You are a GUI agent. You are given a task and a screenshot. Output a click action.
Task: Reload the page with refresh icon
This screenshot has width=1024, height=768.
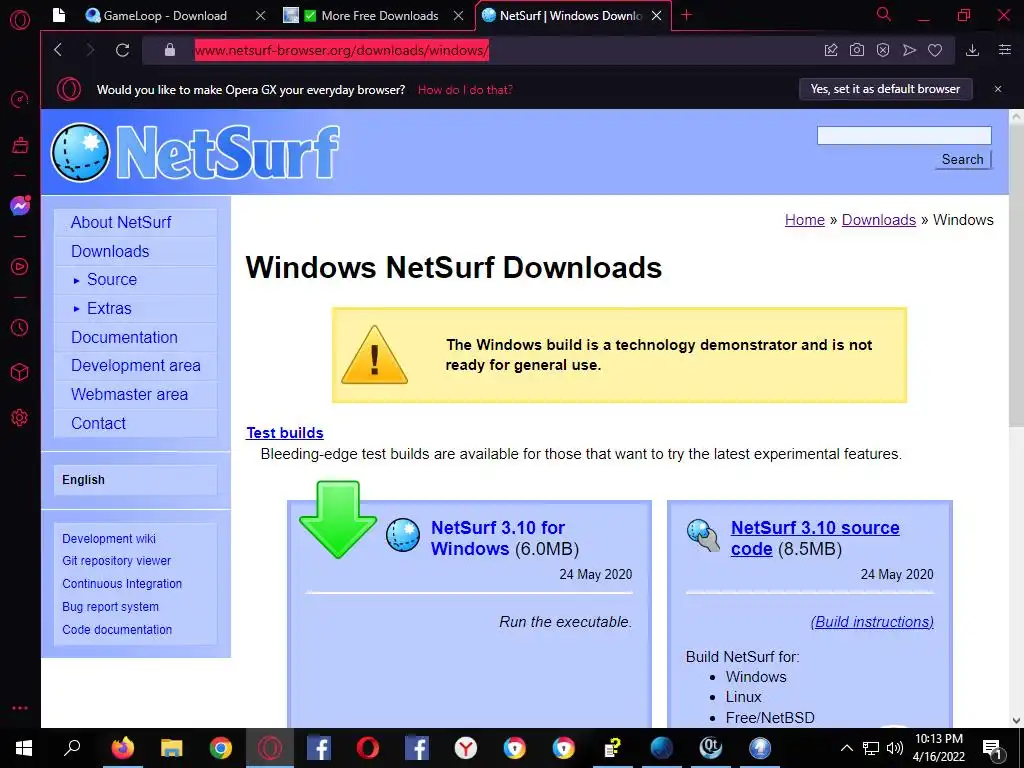122,50
